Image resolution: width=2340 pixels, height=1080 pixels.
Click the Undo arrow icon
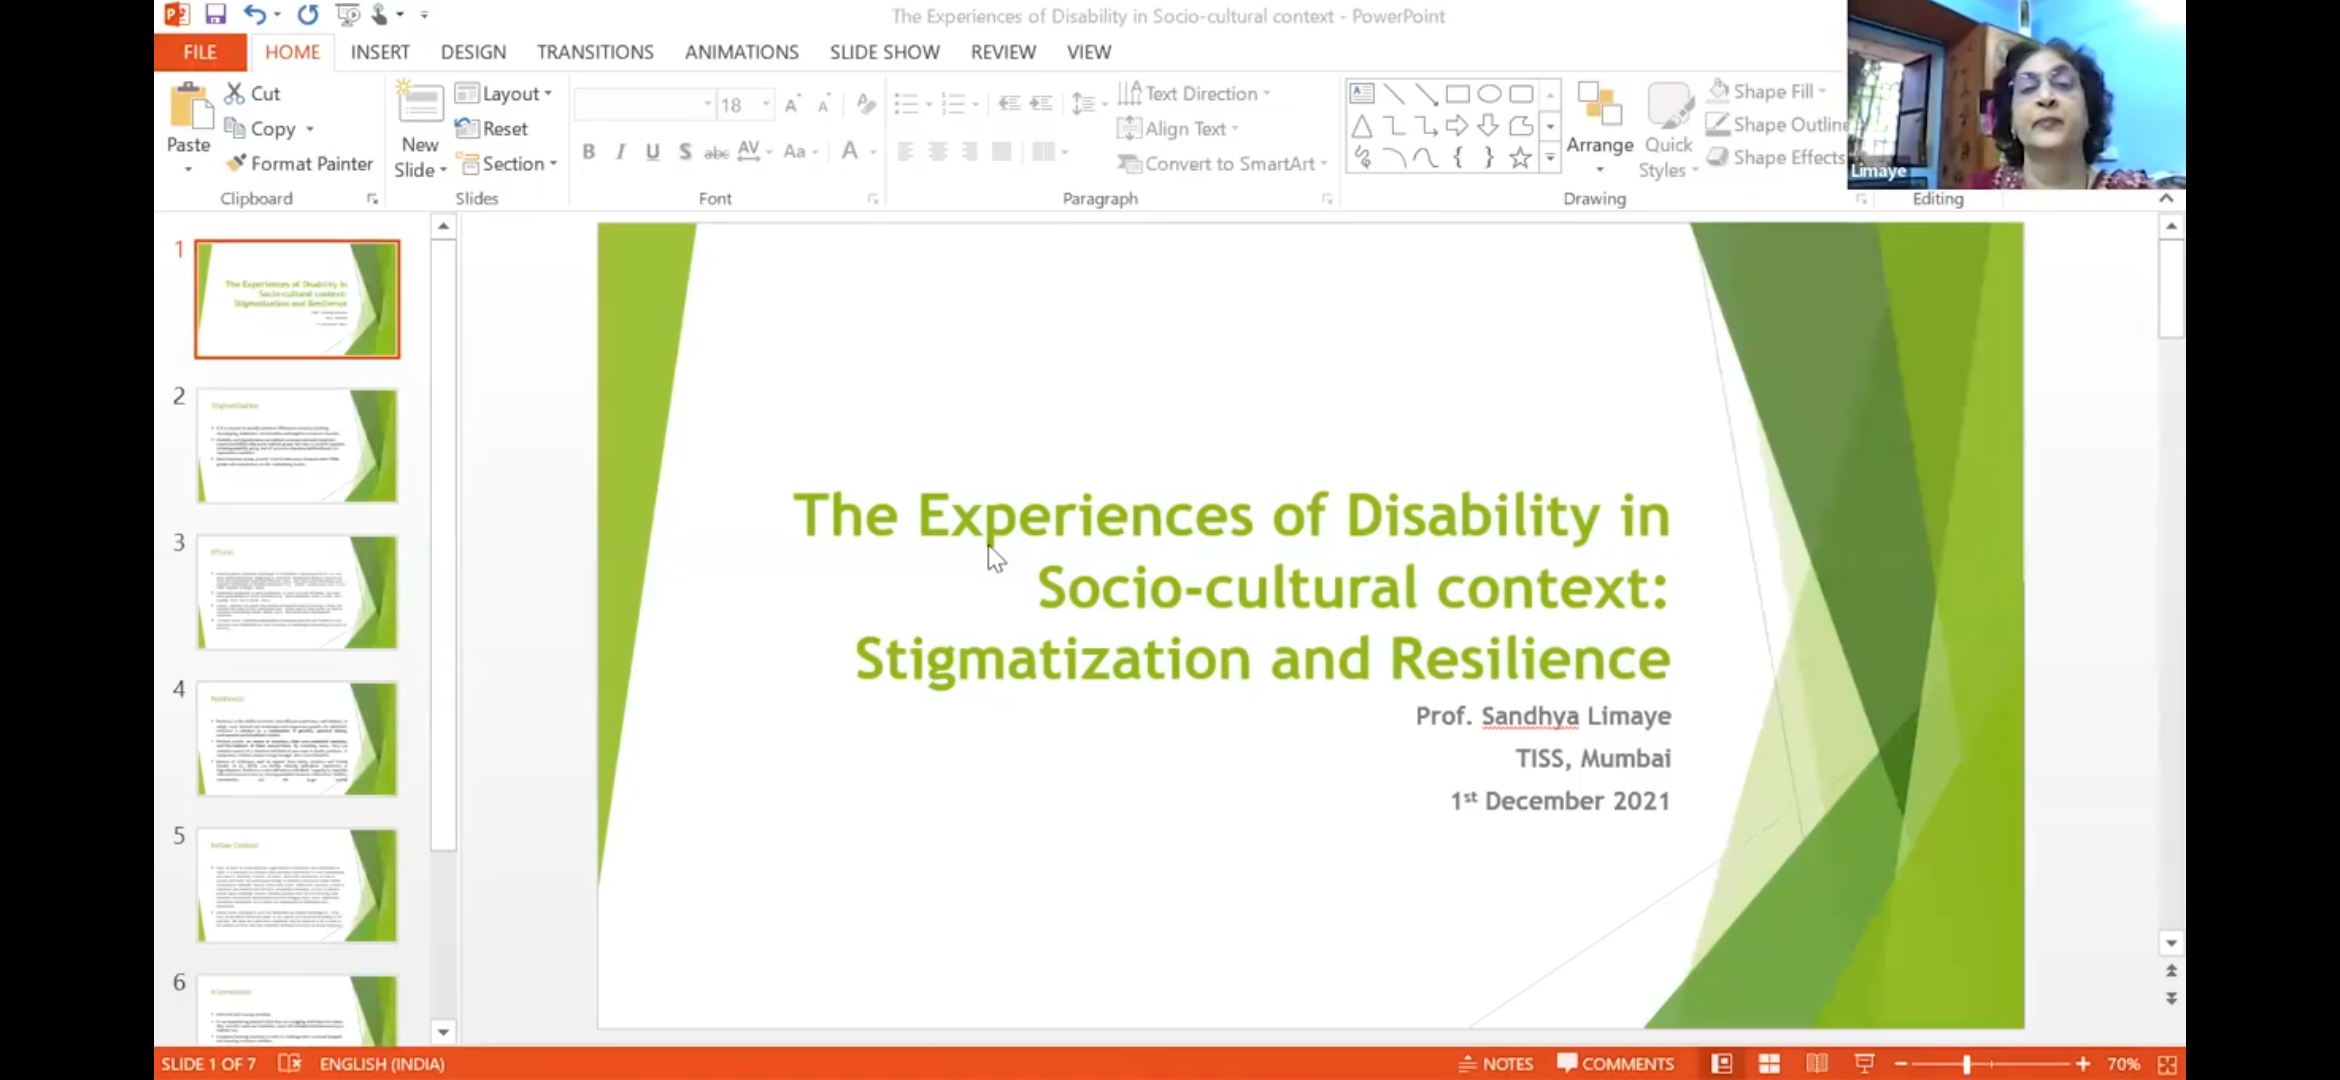coord(255,14)
